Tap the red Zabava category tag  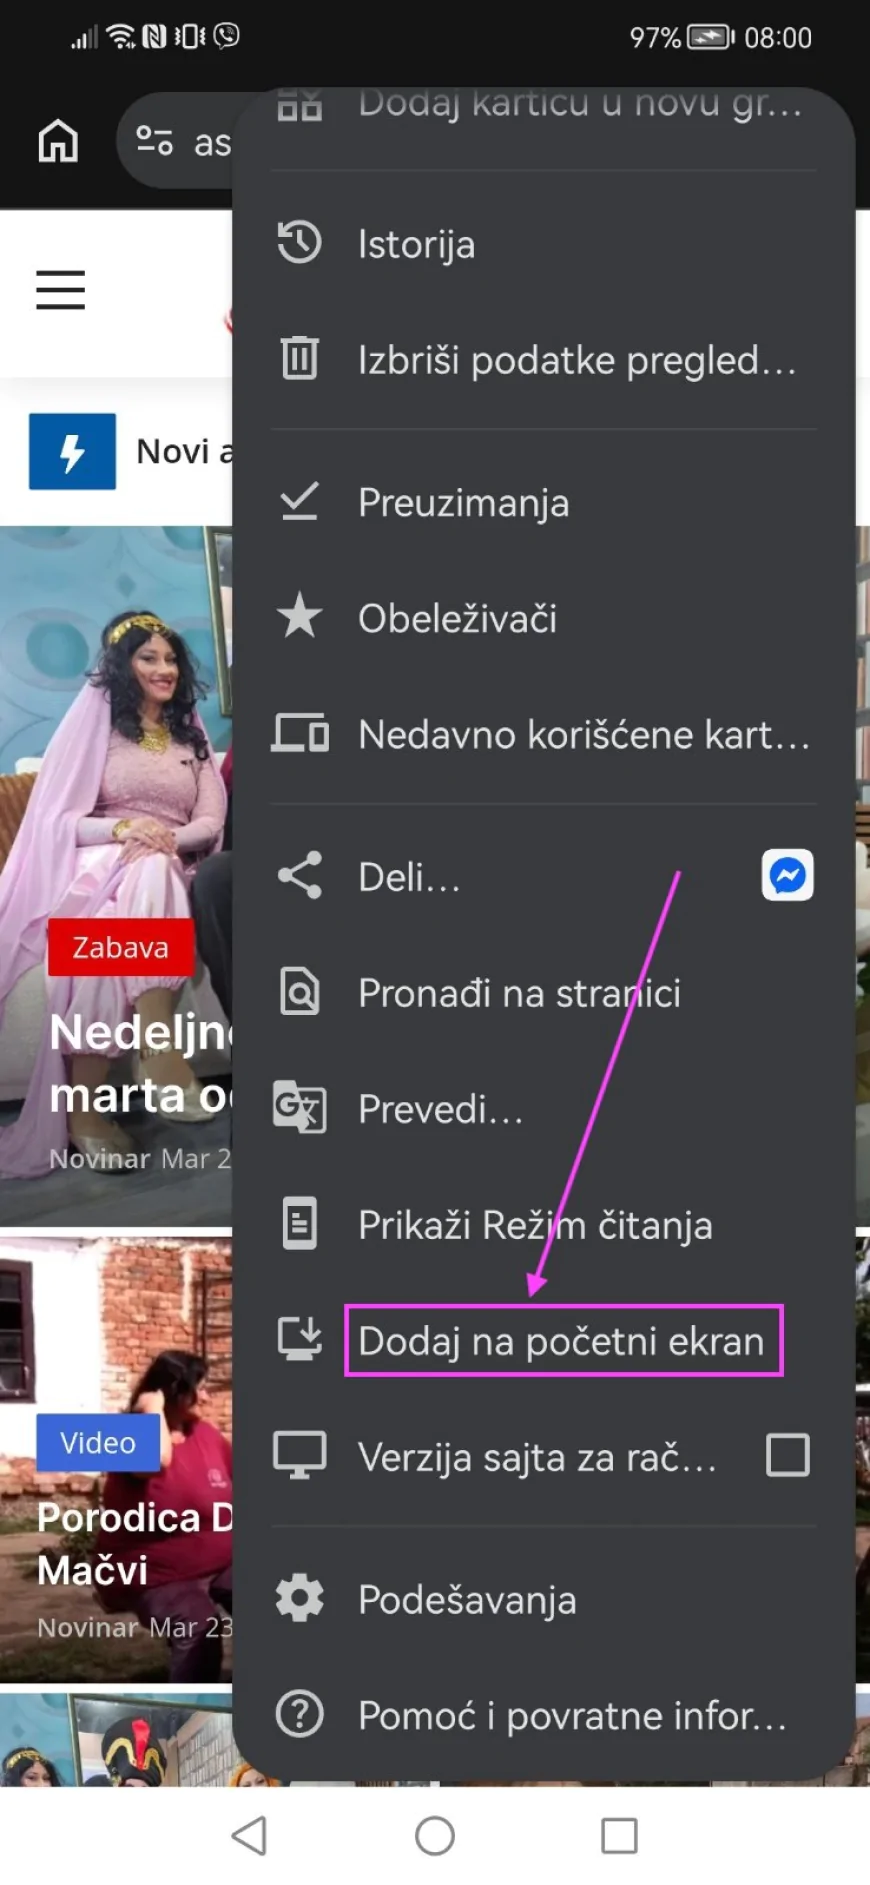coord(121,947)
